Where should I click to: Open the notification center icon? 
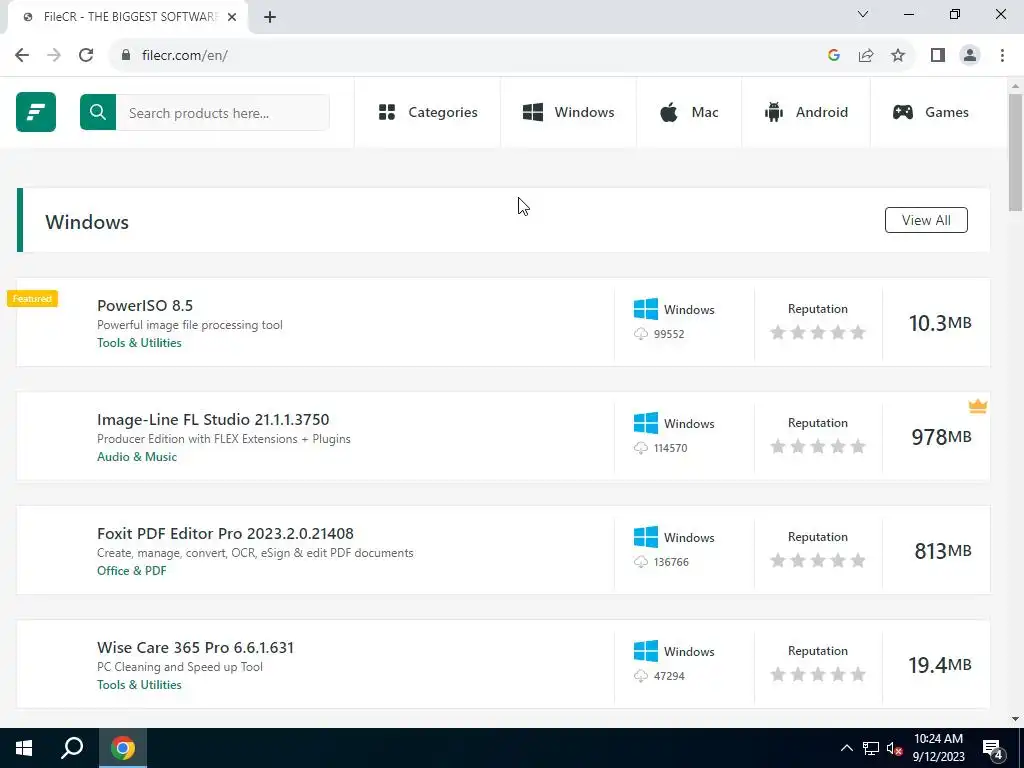pyautogui.click(x=992, y=749)
